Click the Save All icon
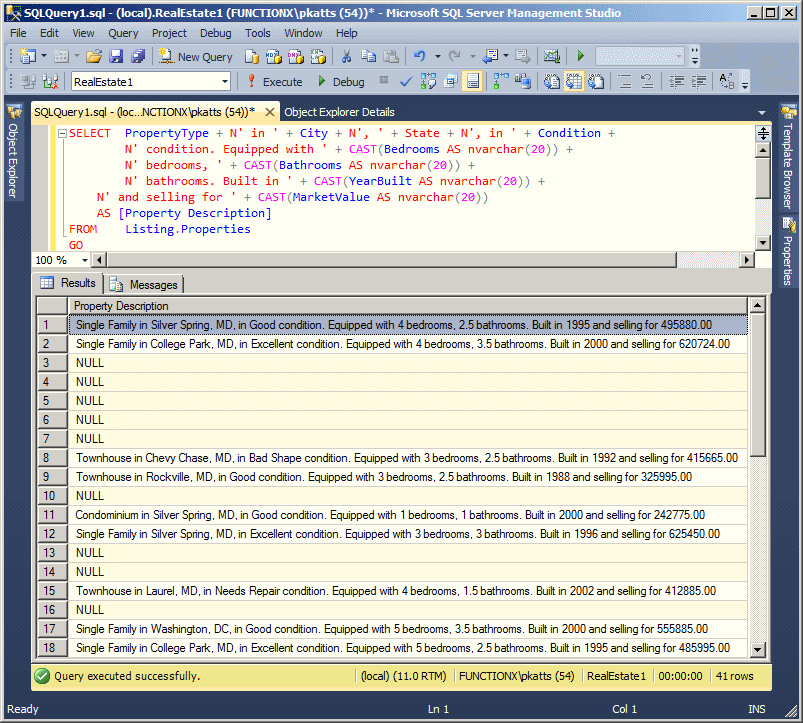This screenshot has height=723, width=803. [x=138, y=56]
